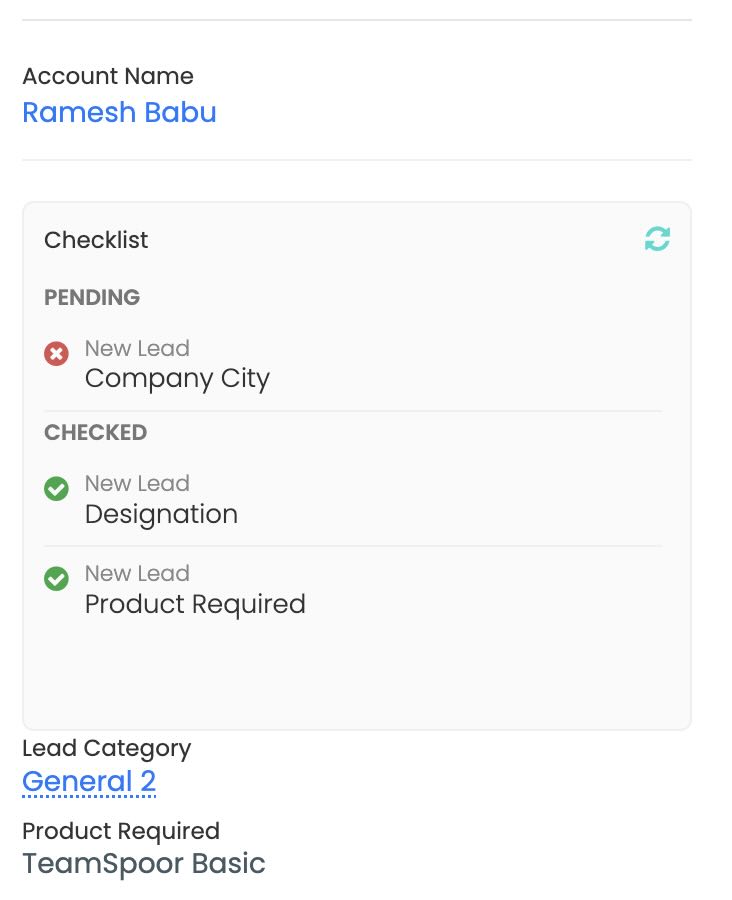Tap the checkmark for the Designation checklist entry
This screenshot has height=900, width=732.
pyautogui.click(x=57, y=488)
